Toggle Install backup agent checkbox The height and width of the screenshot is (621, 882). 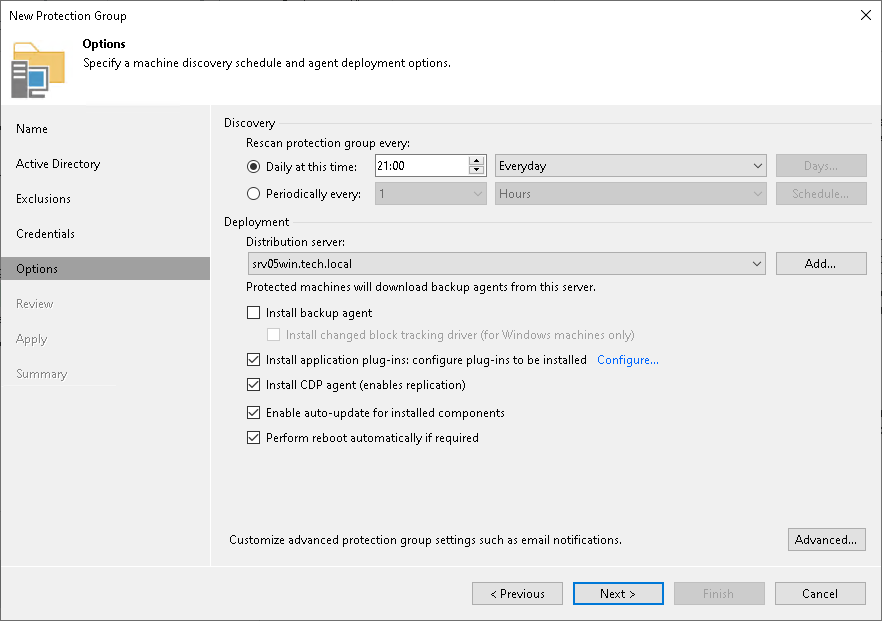(254, 312)
